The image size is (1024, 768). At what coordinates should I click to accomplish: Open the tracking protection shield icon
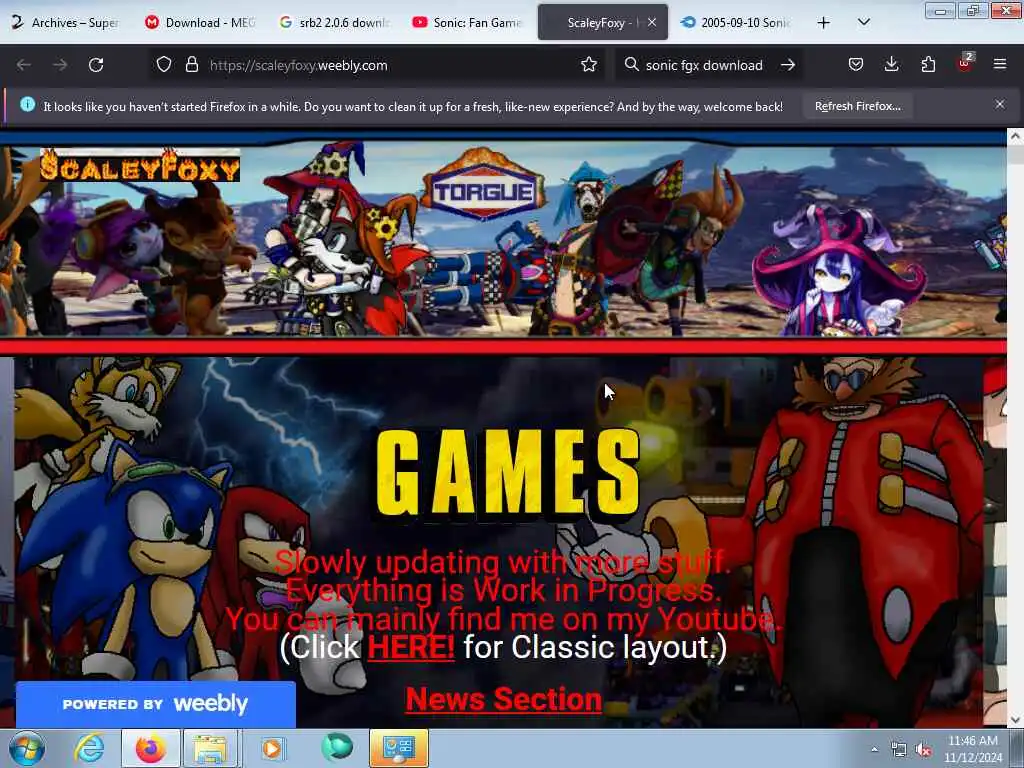click(x=164, y=65)
